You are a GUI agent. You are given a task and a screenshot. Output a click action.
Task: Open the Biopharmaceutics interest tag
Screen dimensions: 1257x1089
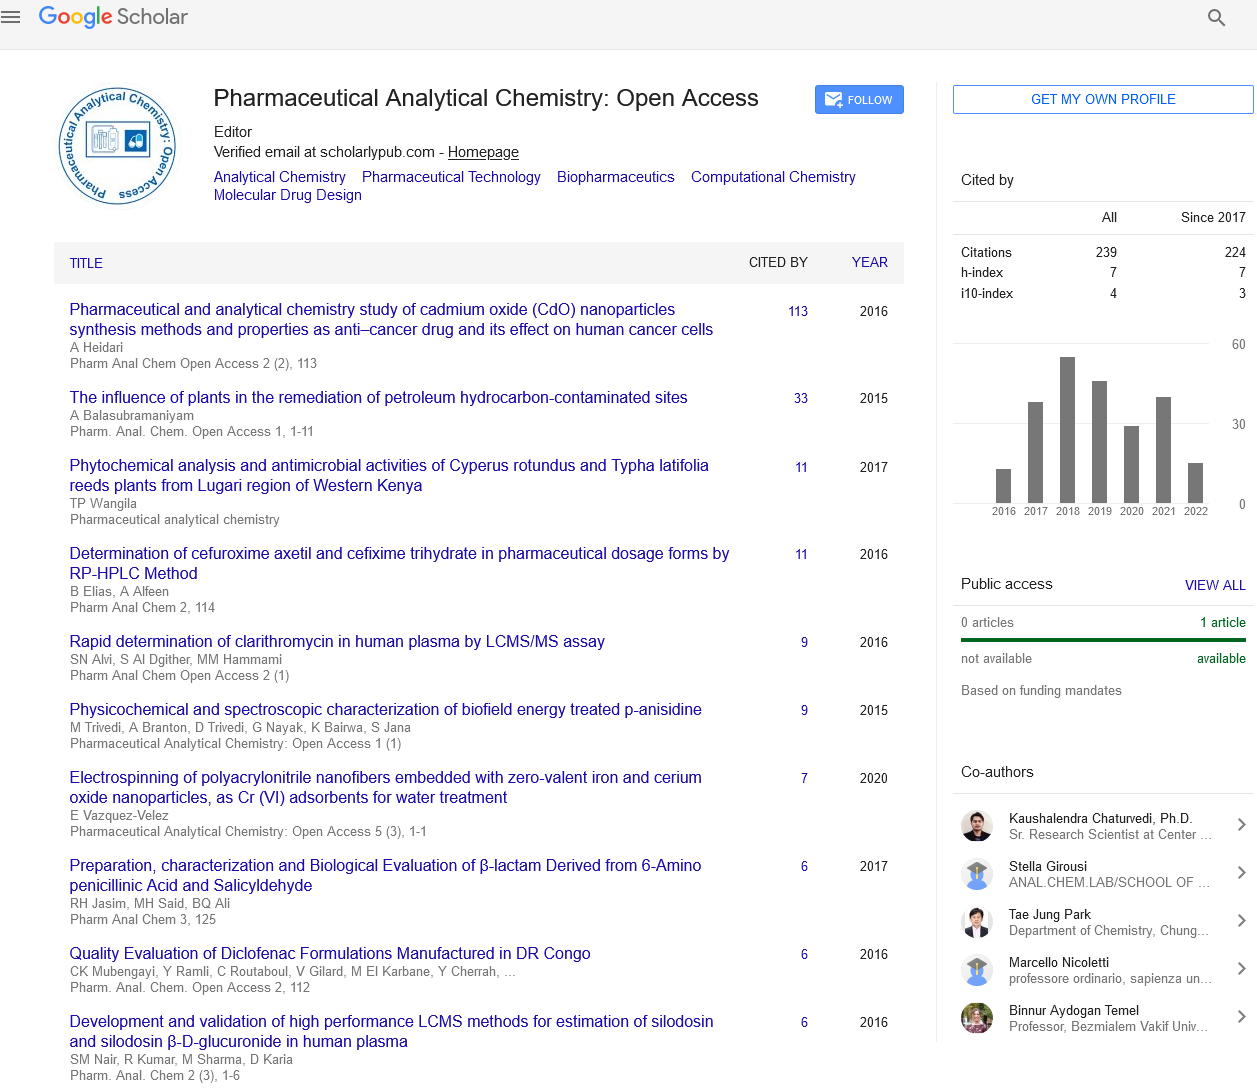[x=616, y=177]
